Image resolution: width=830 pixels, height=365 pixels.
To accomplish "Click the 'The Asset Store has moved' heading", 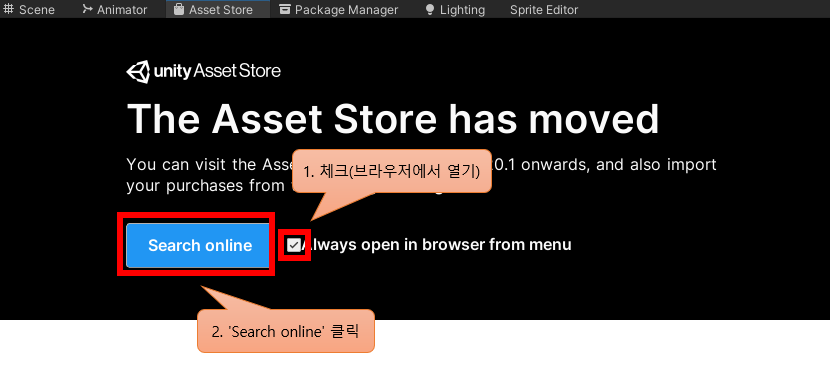I will coord(393,118).
